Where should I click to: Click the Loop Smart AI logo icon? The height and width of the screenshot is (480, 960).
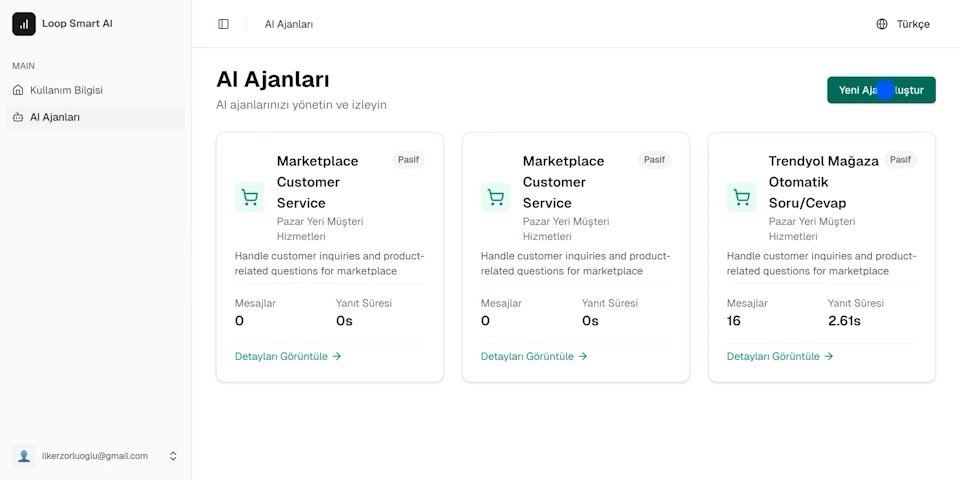tap(24, 24)
